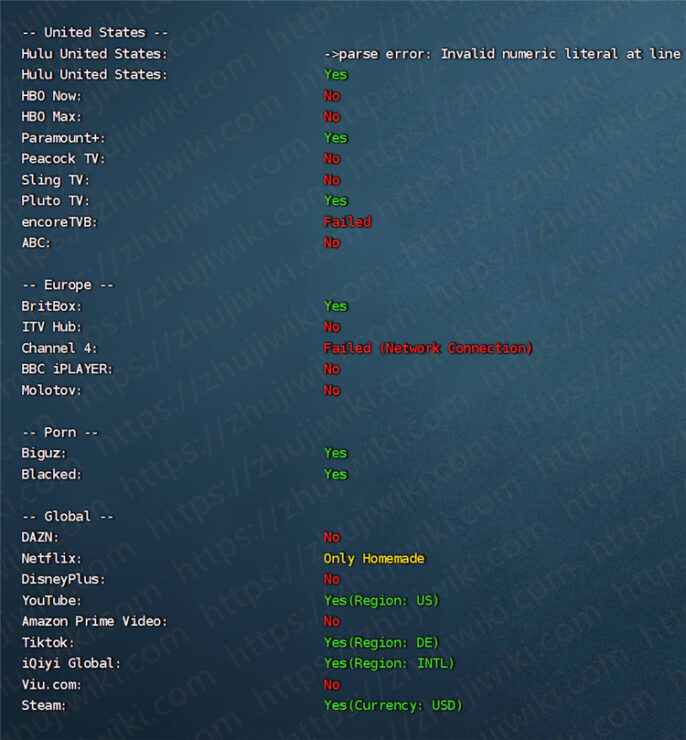Click the Yes result for Blacked

pos(336,474)
